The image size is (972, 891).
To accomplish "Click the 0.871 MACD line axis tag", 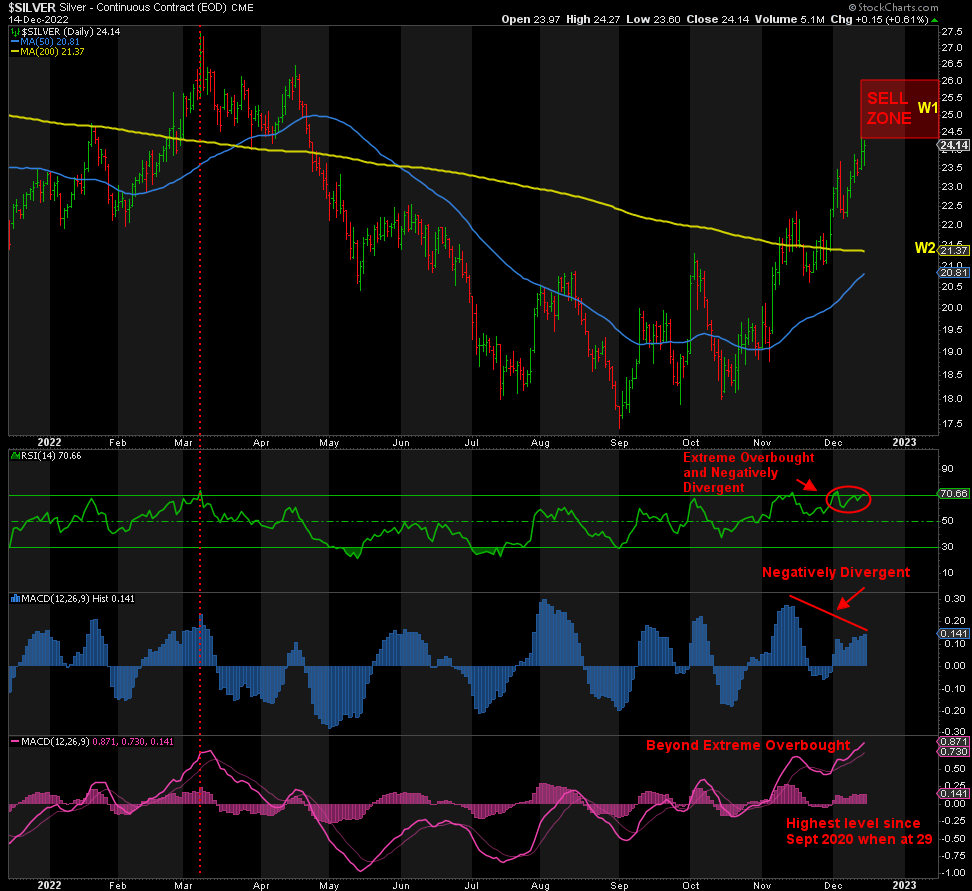I will click(953, 742).
